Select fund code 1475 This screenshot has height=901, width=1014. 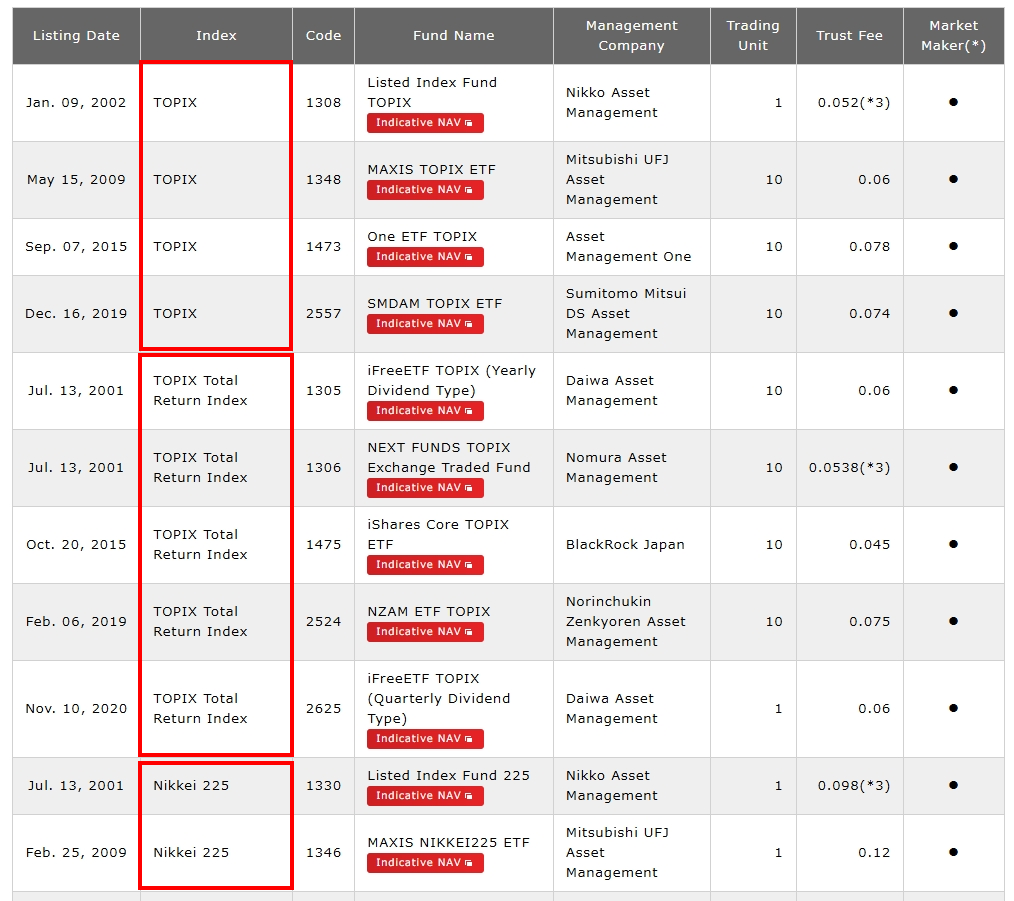coord(323,545)
